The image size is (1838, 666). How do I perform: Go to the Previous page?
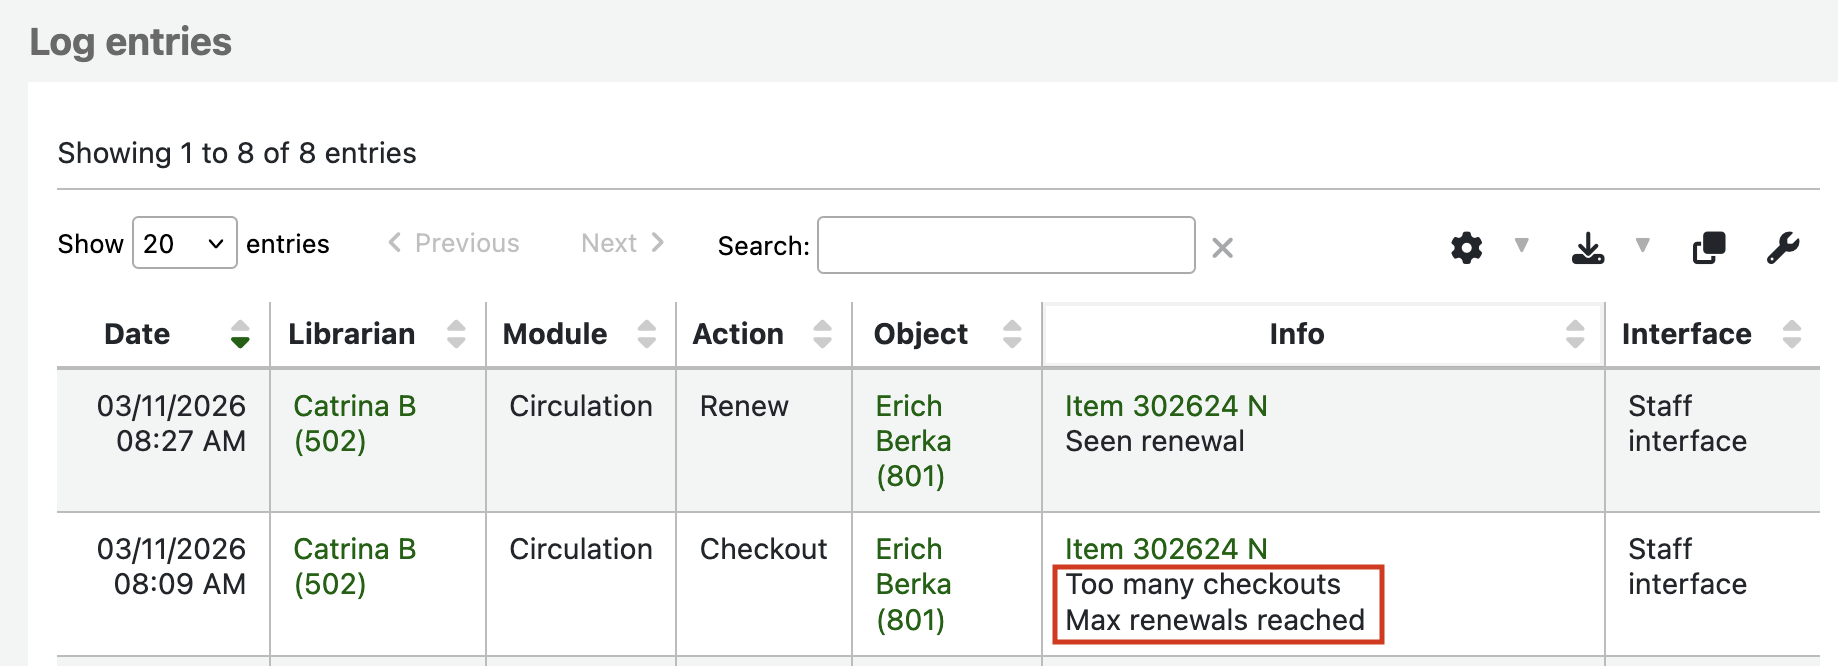point(454,243)
